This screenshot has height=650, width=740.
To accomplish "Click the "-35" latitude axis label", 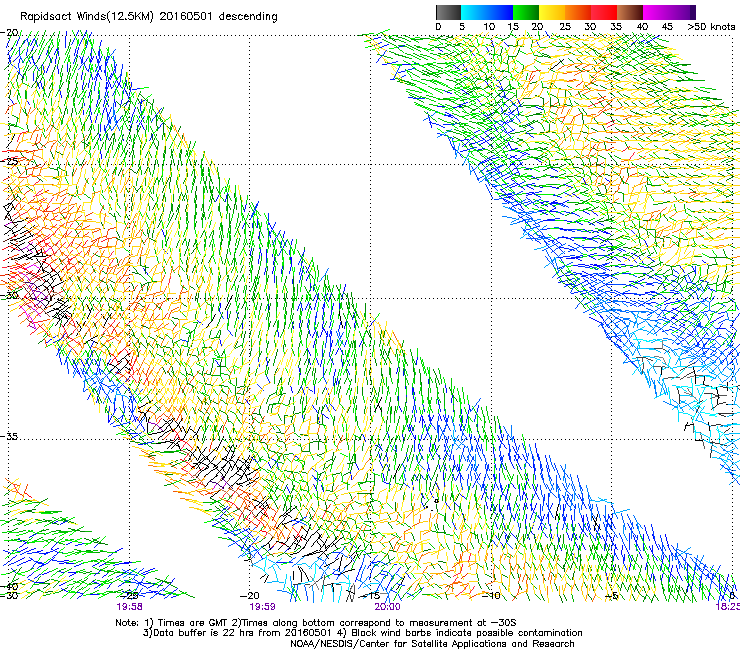I will click(9, 437).
